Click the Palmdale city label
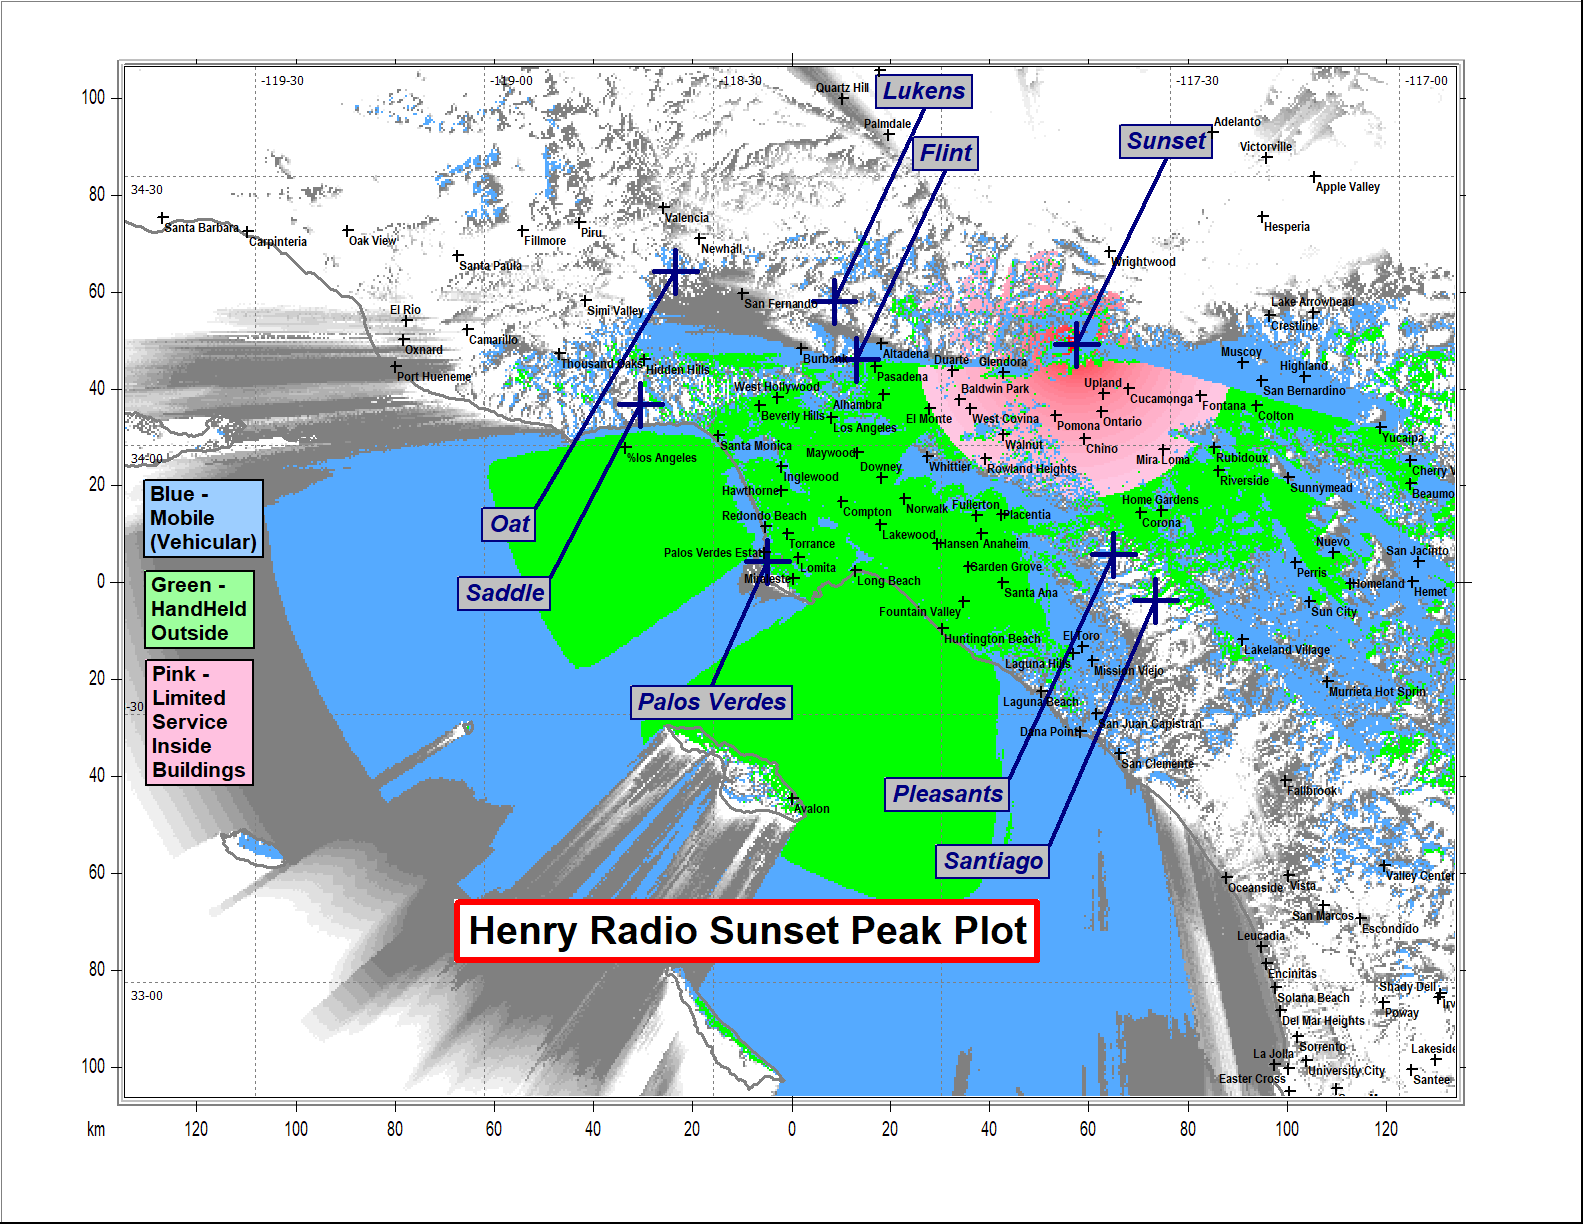1583x1224 pixels. (888, 124)
